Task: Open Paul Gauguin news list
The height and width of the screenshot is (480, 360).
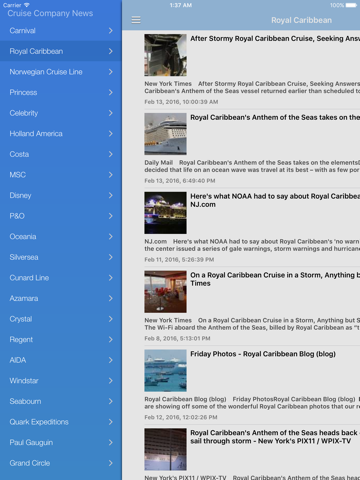Action: point(61,443)
